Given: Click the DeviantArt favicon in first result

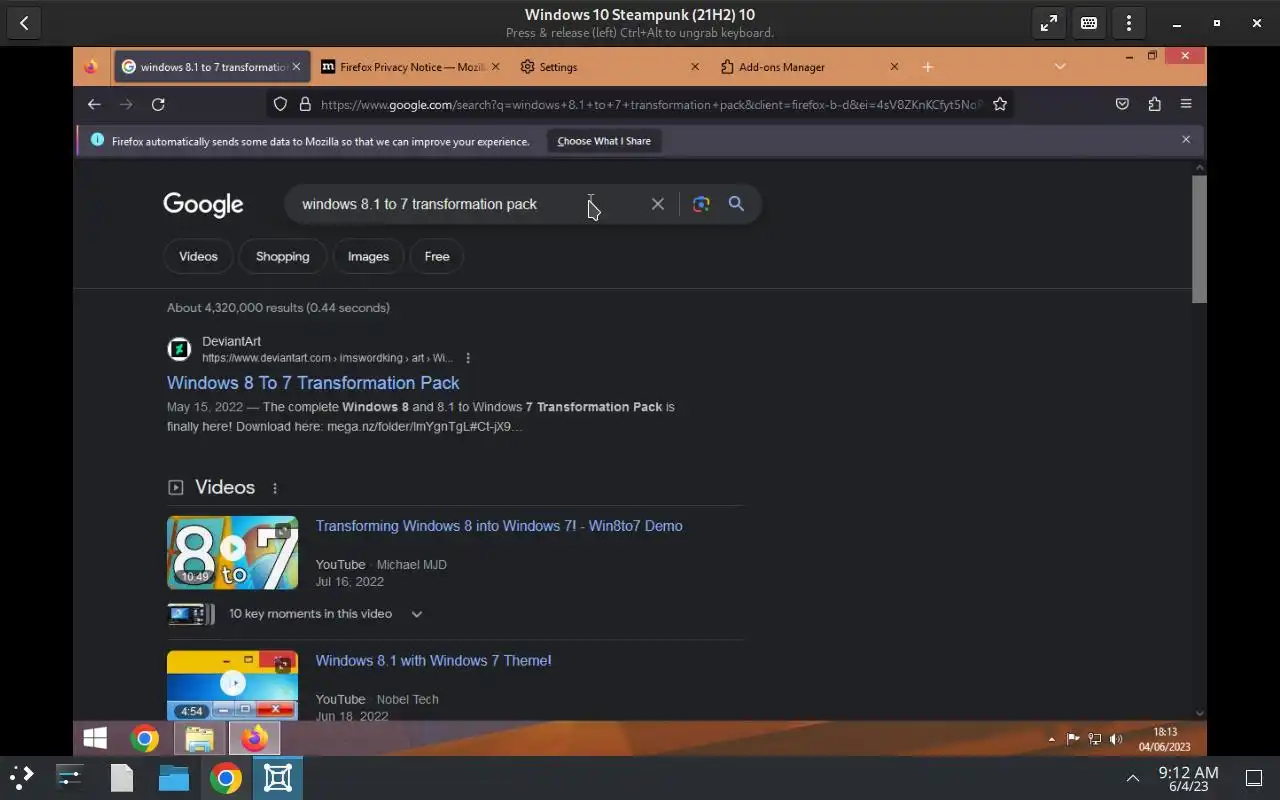Looking at the screenshot, I should [179, 349].
